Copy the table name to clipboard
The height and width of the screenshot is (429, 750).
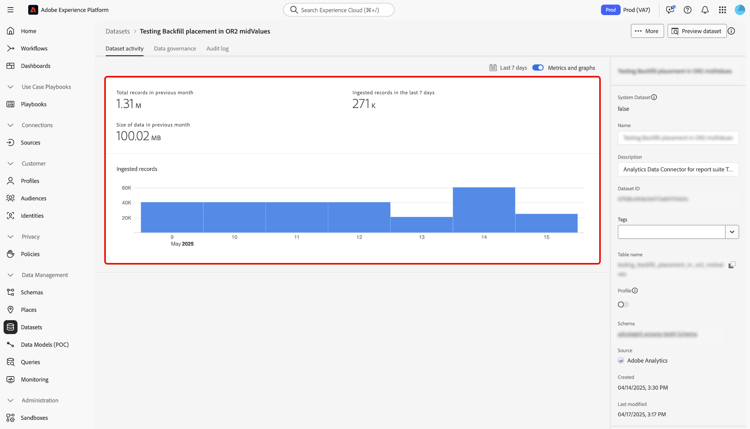(x=732, y=265)
